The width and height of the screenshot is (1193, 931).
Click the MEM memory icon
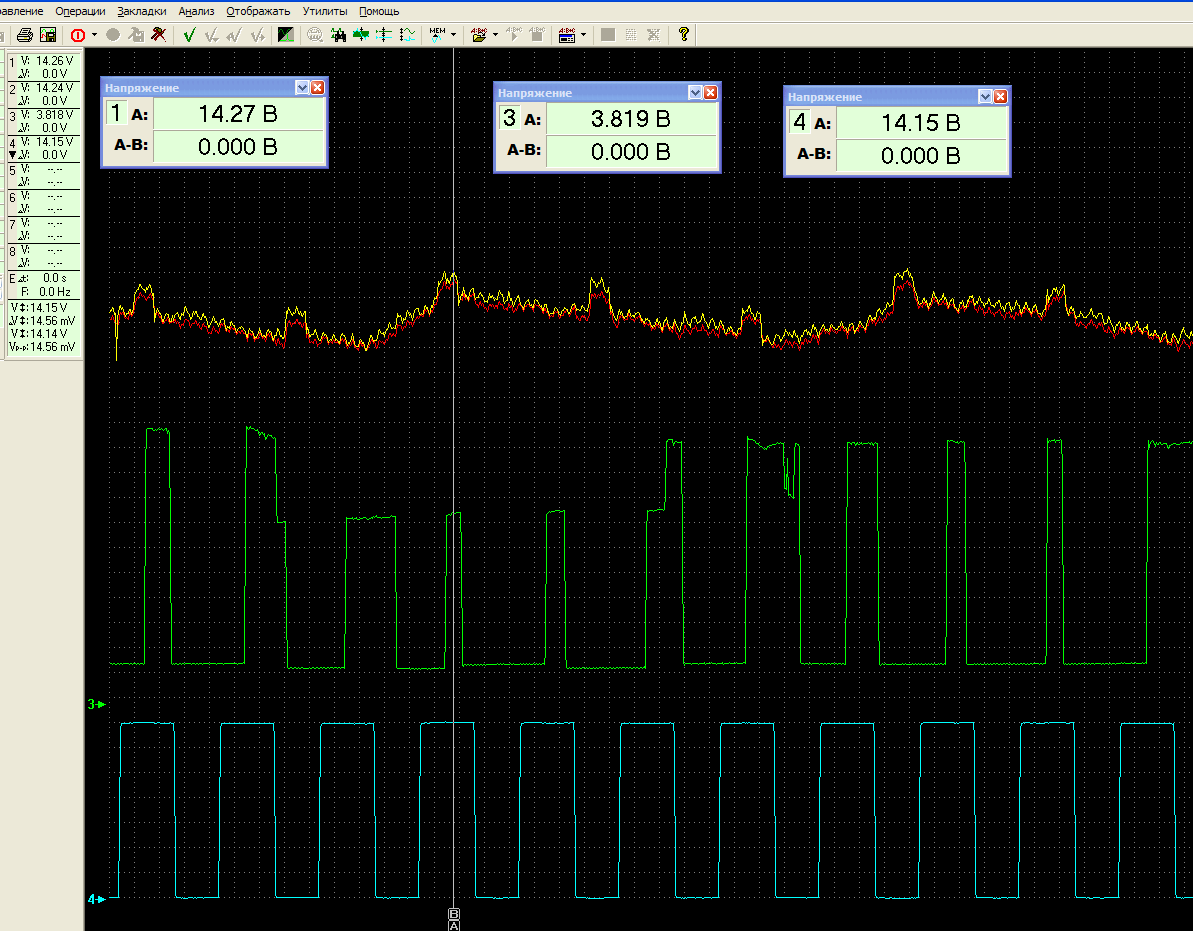(x=437, y=35)
